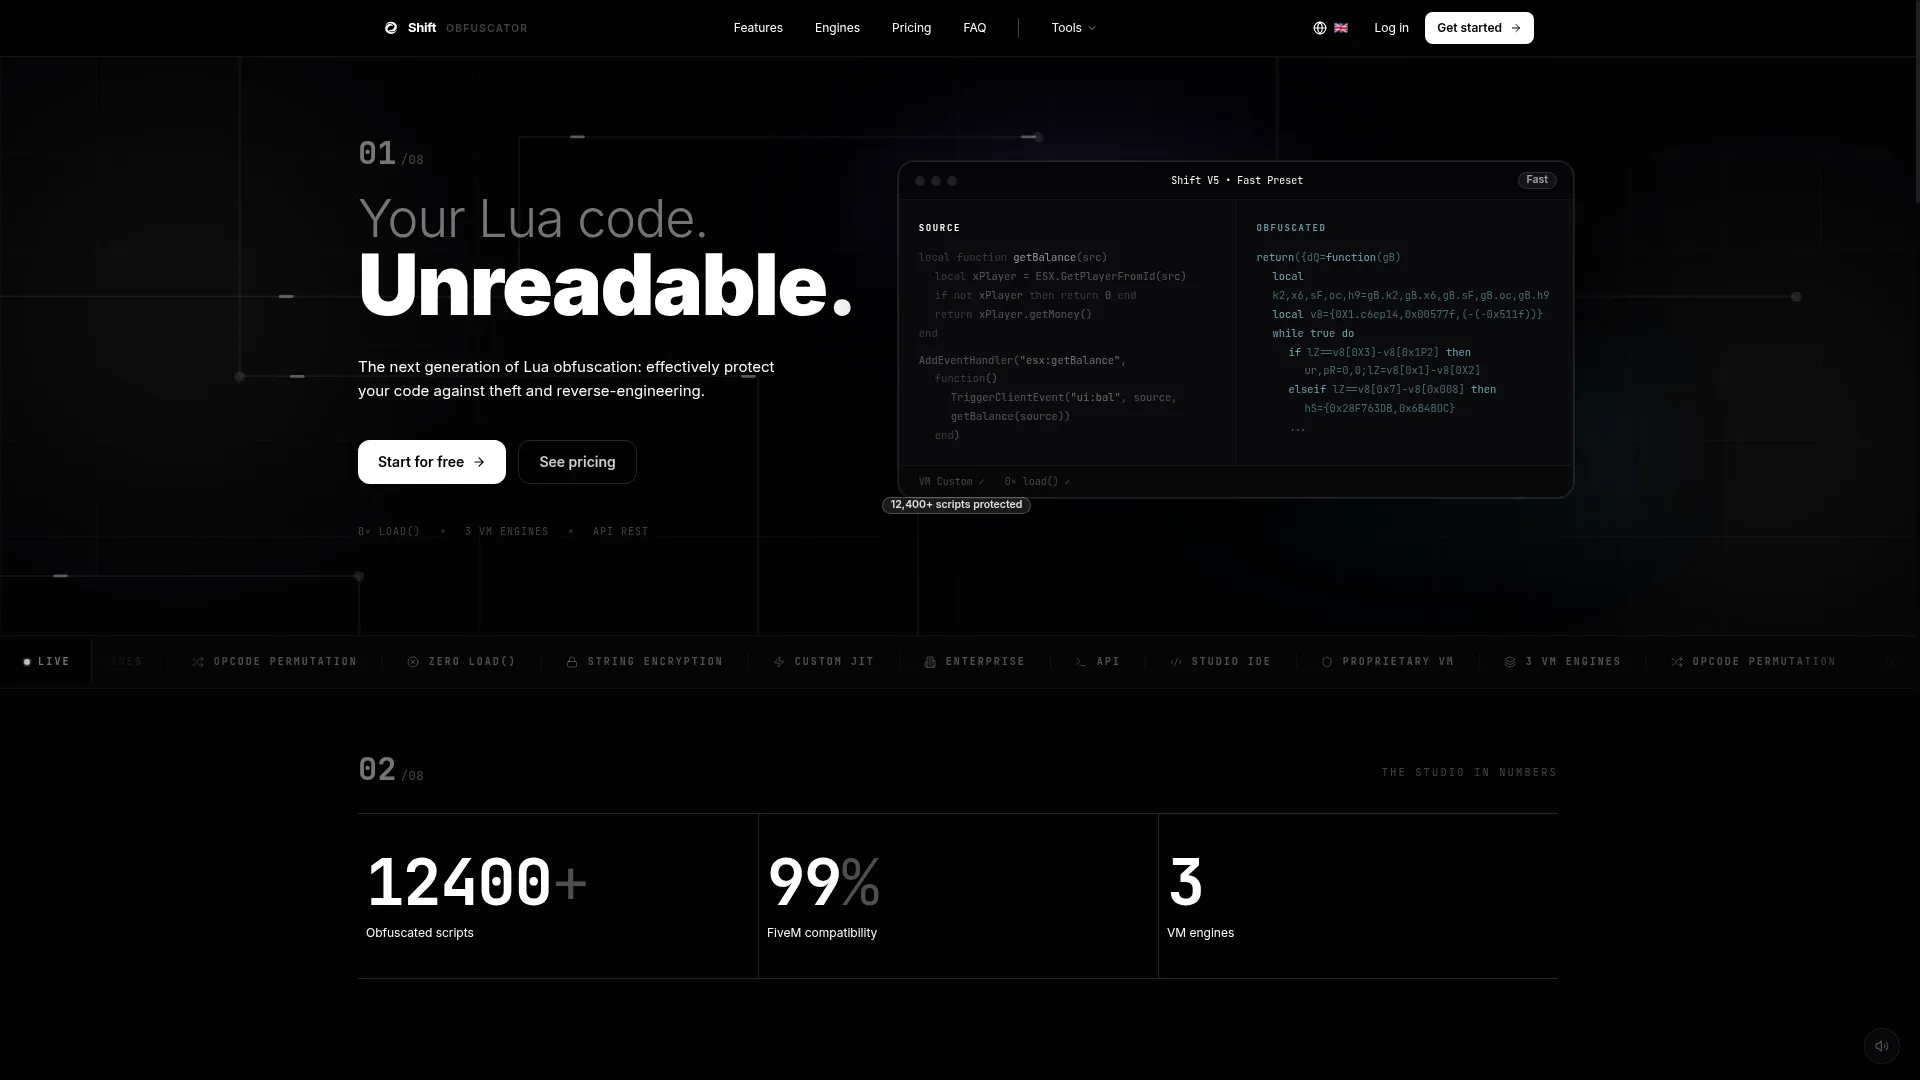Click the '0× load()' code window status
Screen dimensions: 1920x1080
(x=1037, y=482)
